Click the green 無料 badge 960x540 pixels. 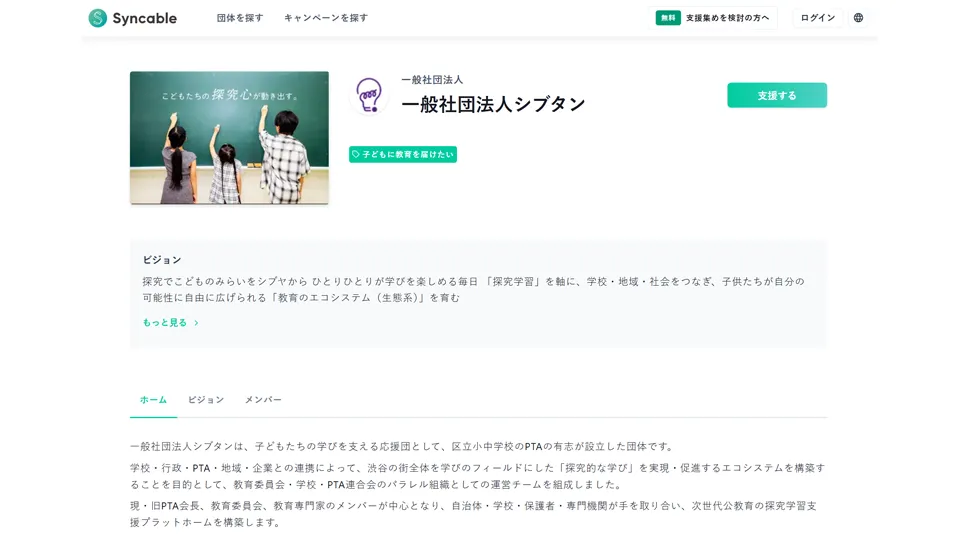tap(668, 18)
